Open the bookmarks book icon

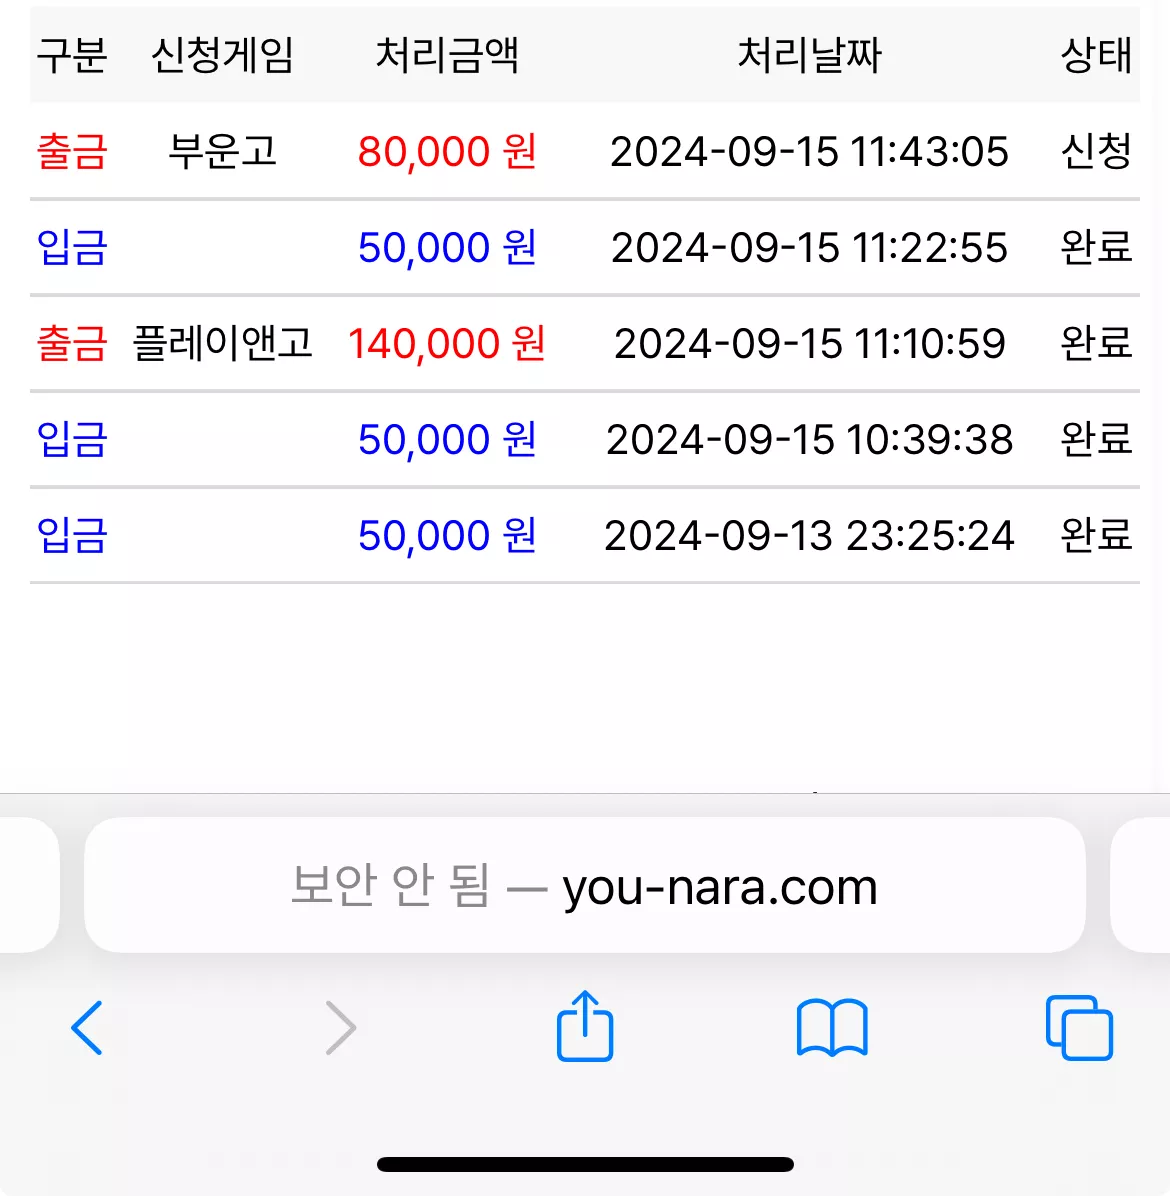pos(832,1027)
